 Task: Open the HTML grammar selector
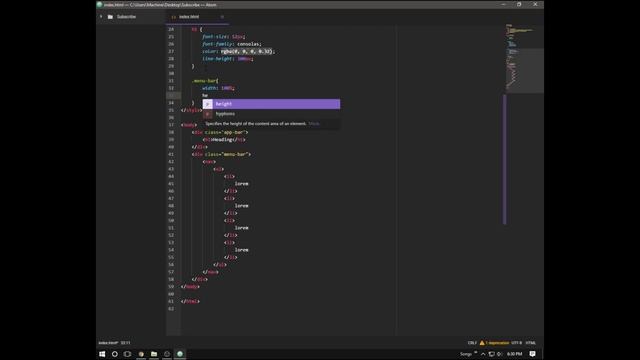[531, 343]
